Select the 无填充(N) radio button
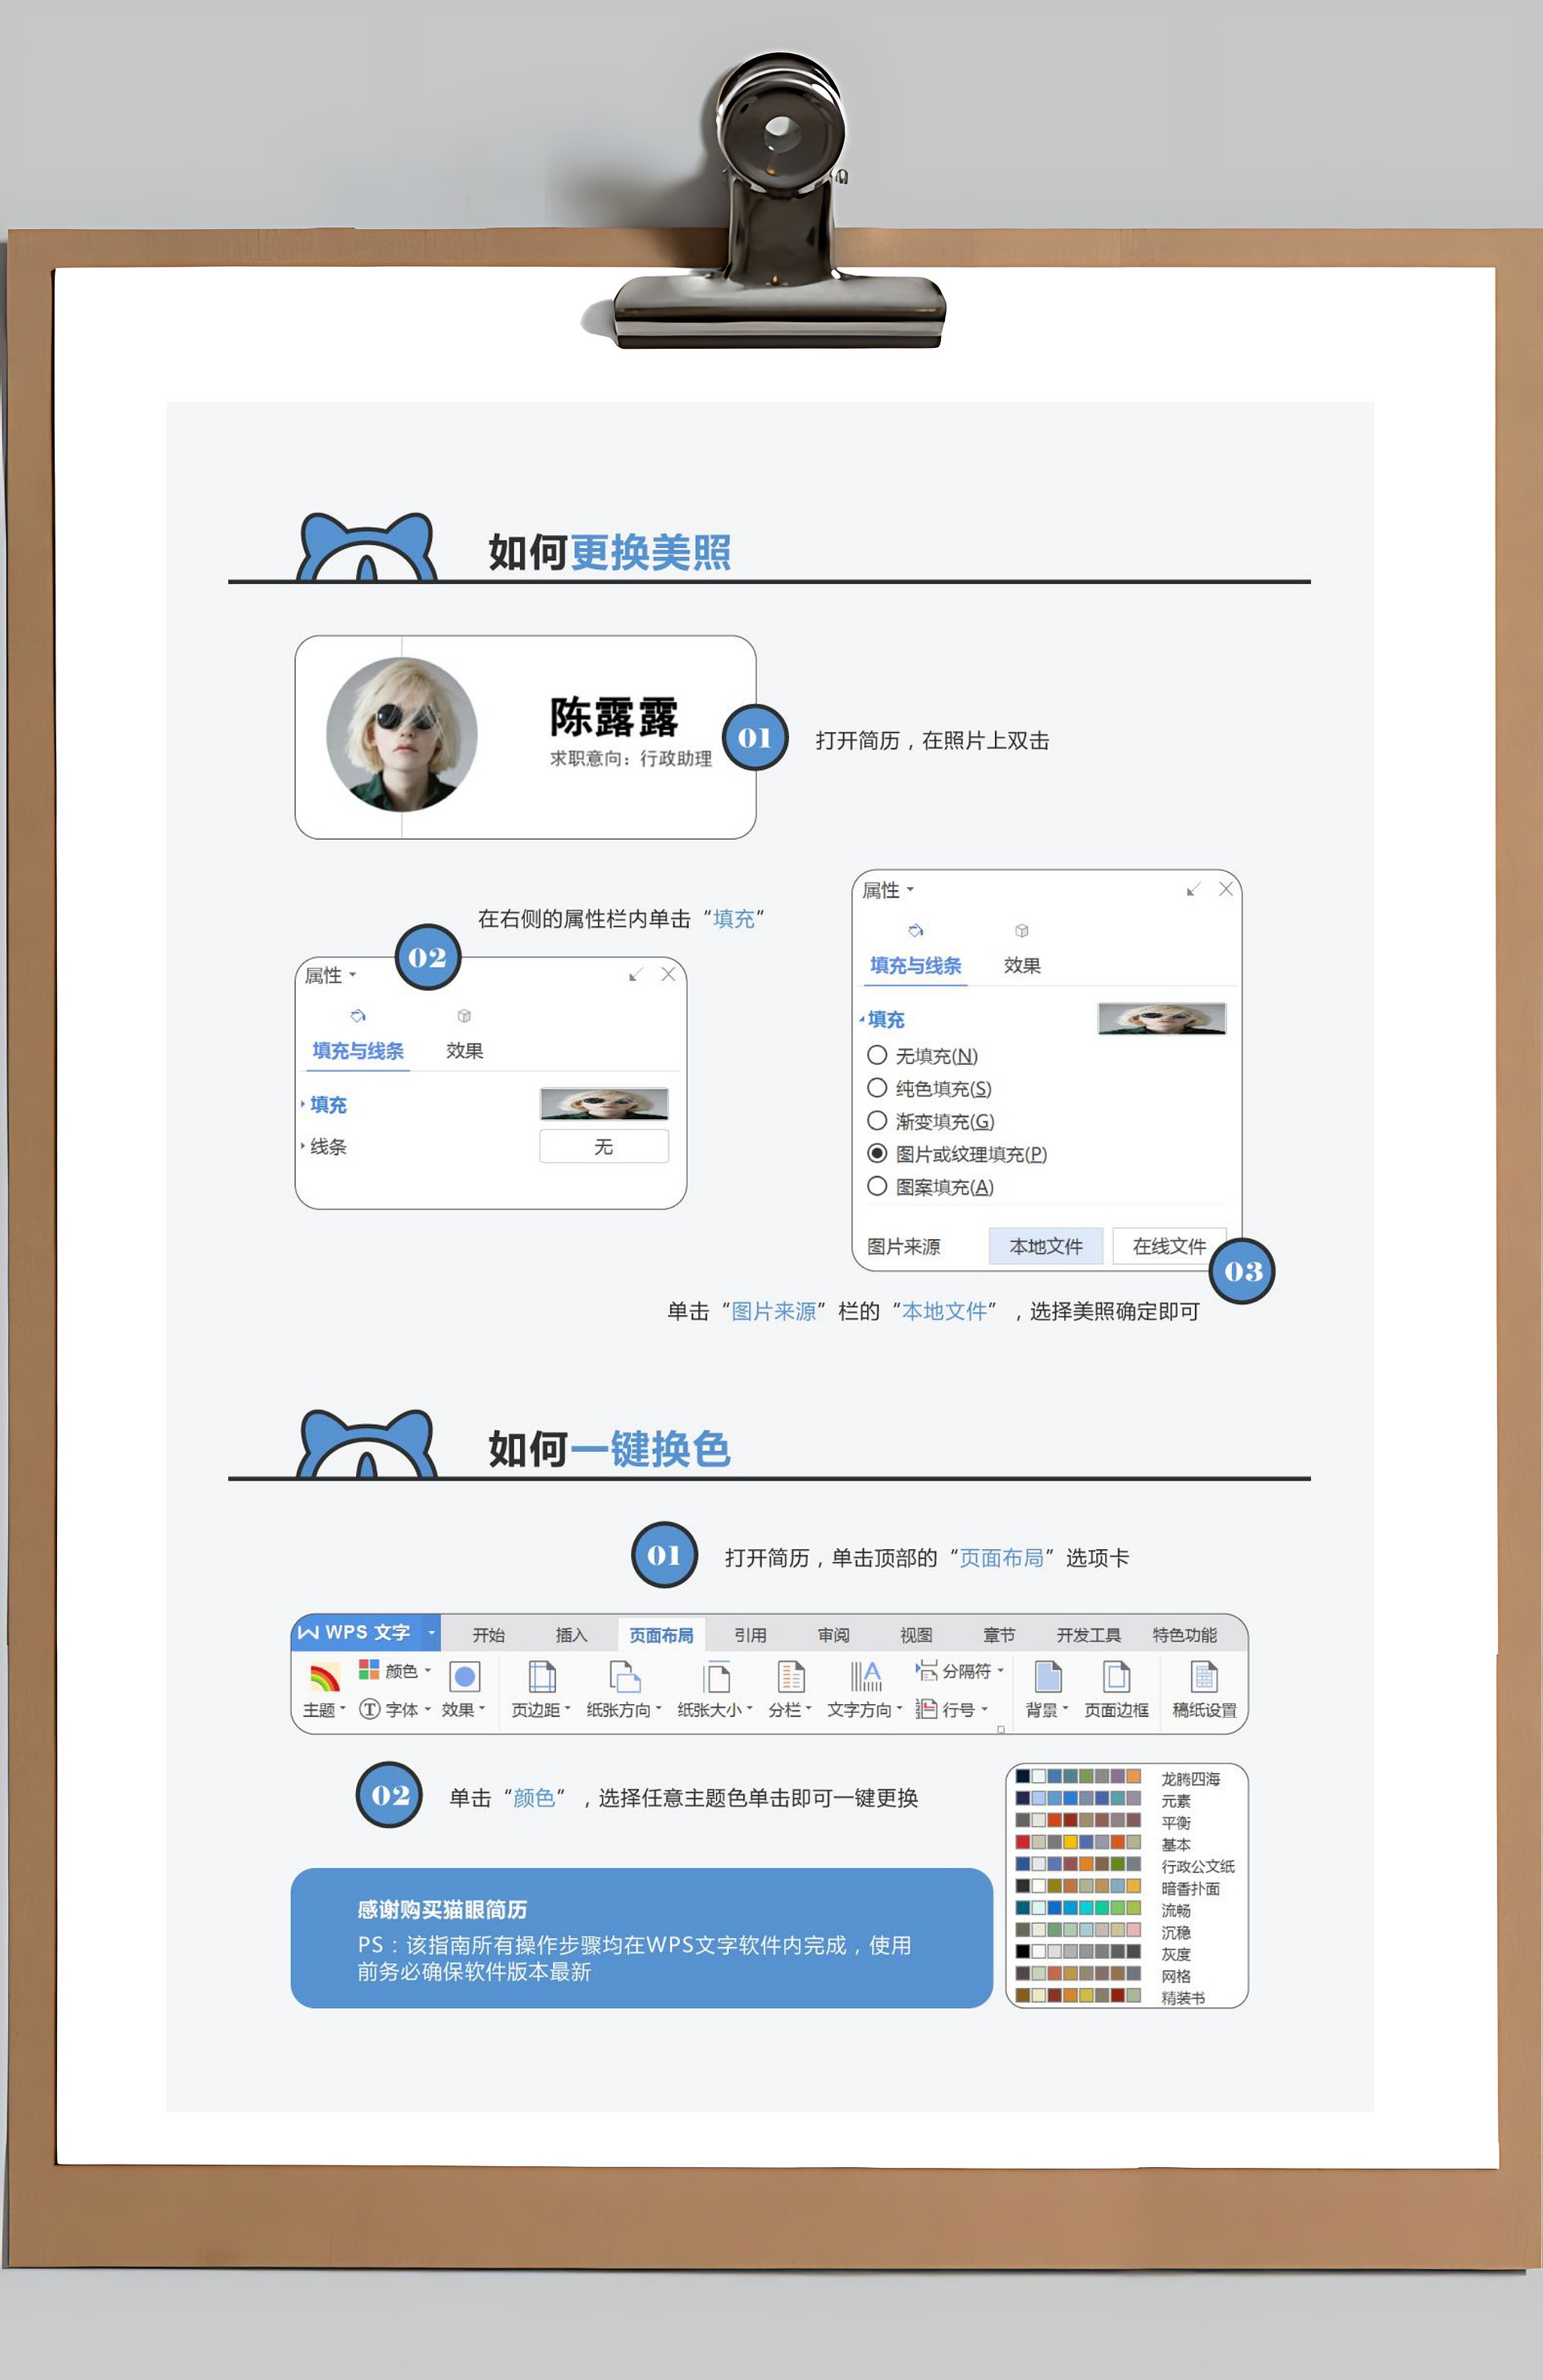The image size is (1543, 2380). 877,1055
